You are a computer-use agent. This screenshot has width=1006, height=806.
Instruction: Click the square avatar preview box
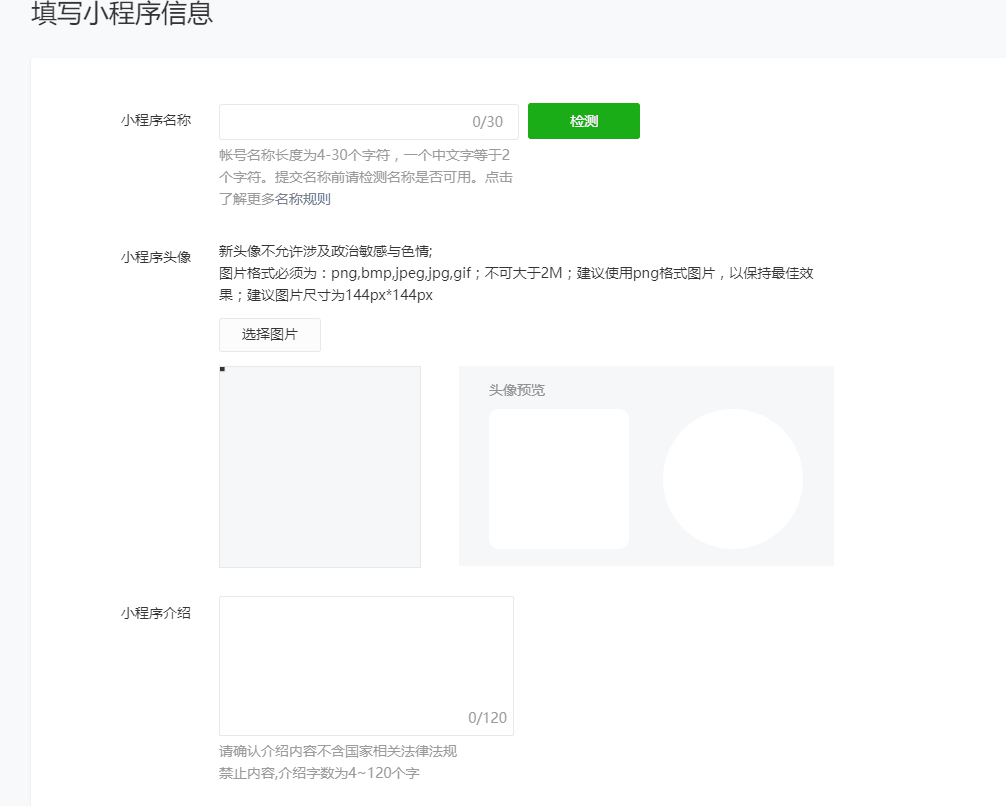coord(558,478)
